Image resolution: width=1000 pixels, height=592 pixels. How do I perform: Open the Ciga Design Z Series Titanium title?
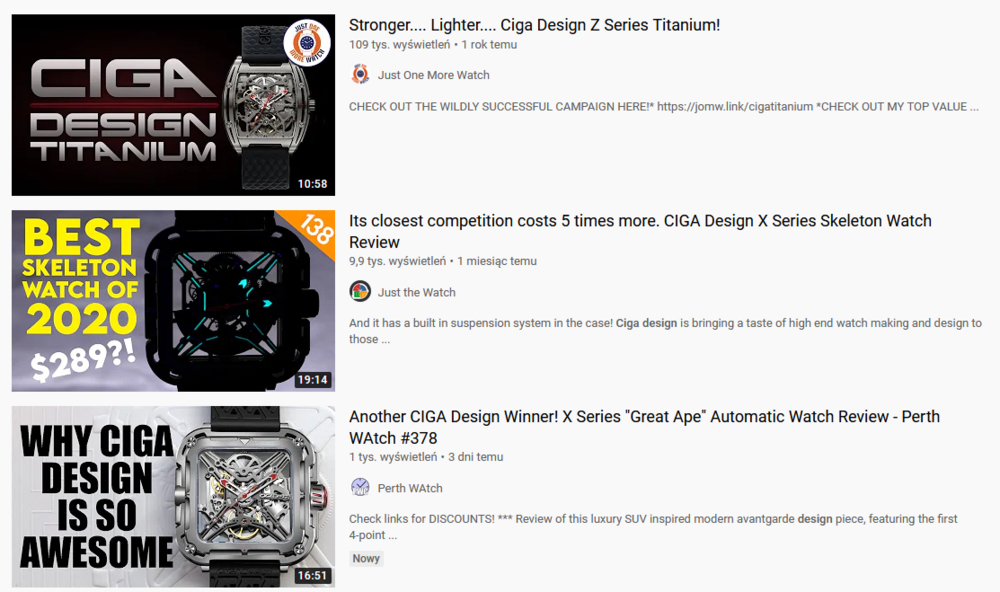[534, 25]
